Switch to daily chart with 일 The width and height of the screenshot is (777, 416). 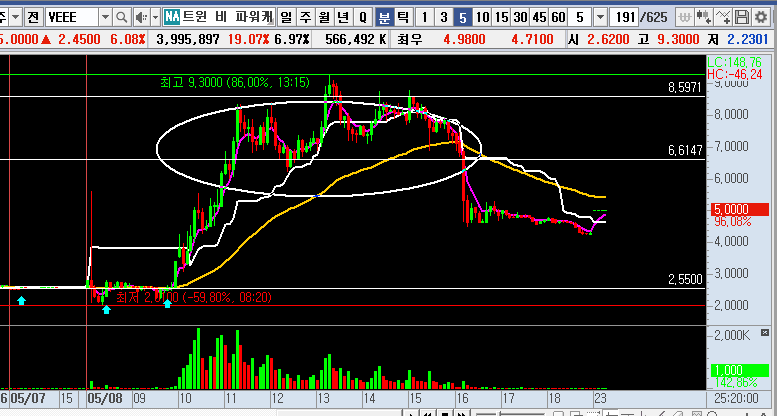(286, 18)
